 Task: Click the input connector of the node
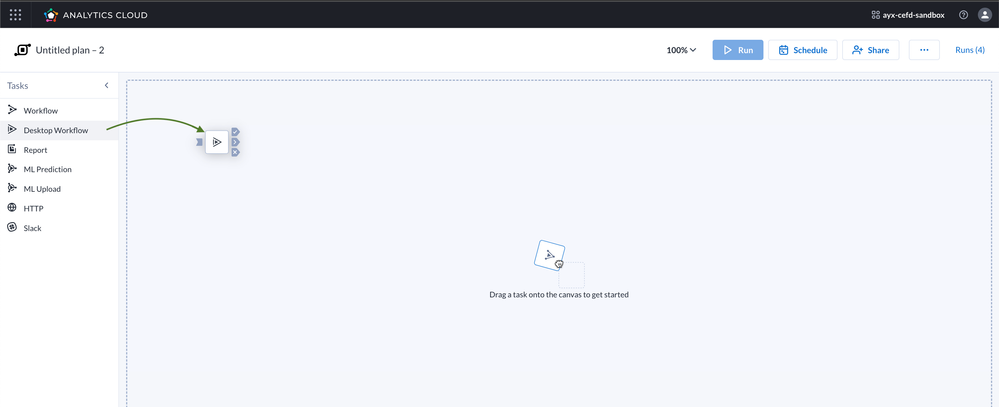199,142
